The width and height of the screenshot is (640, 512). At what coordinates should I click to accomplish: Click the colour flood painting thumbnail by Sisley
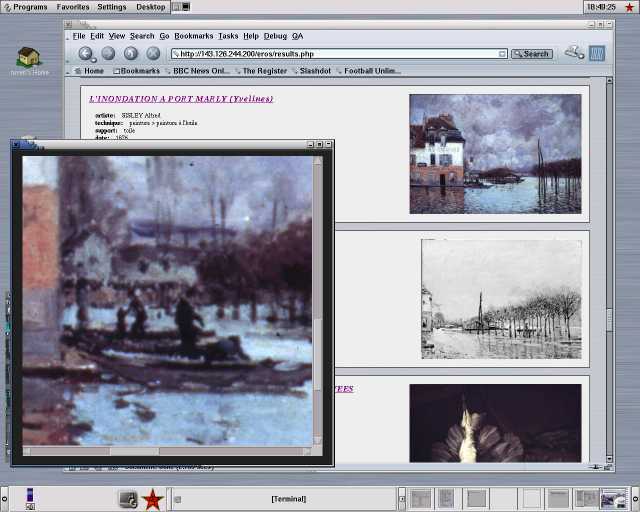[x=495, y=154]
